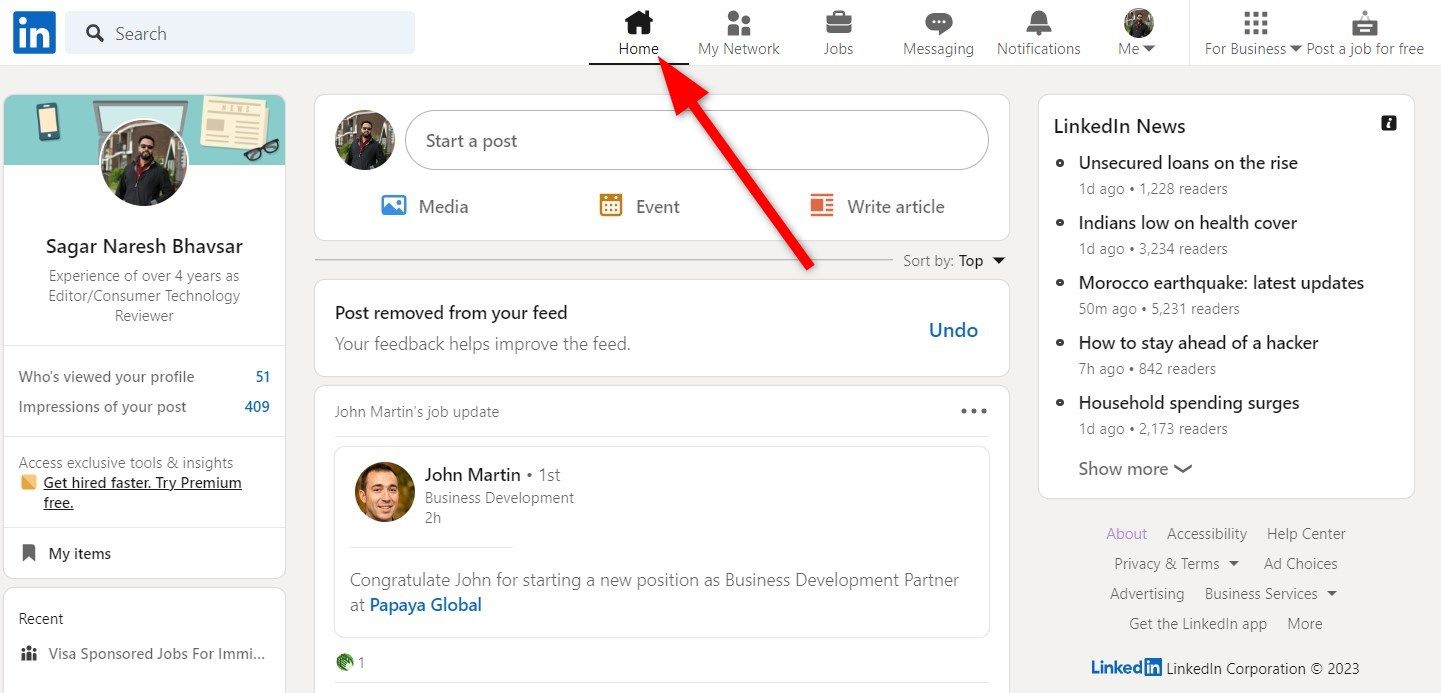The image size is (1441, 693).
Task: Click the LinkedIn footer logo
Action: pos(1126,668)
